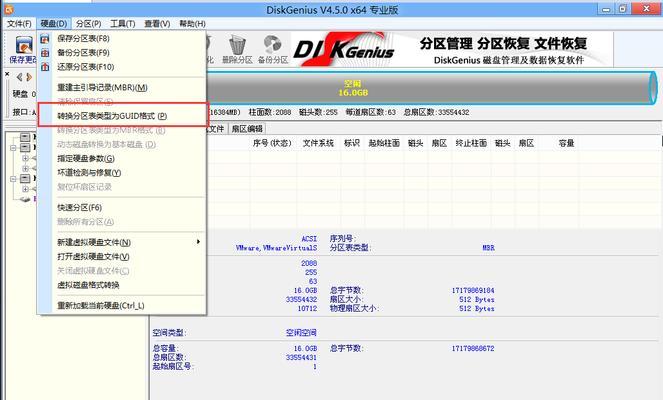Screen dimensions: 663x400
Task: Click the 33554431 total sectors value
Action: (301, 357)
